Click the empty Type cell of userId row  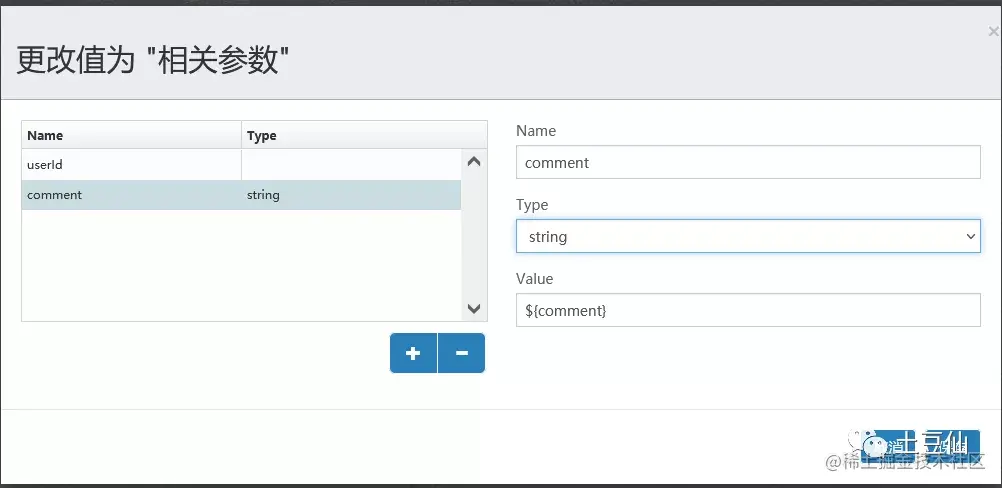click(351, 165)
